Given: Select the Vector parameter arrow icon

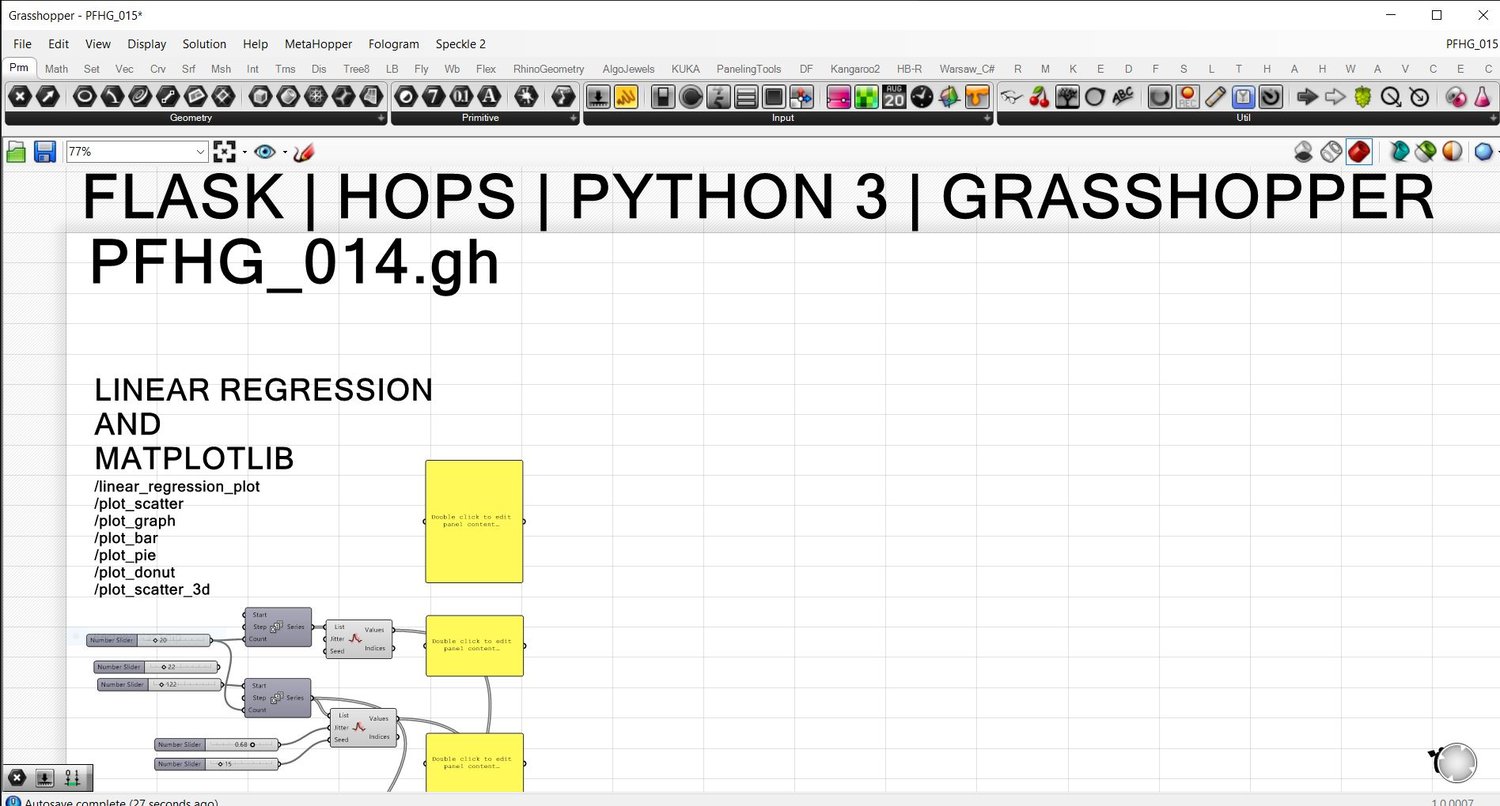Looking at the screenshot, I should (x=48, y=97).
